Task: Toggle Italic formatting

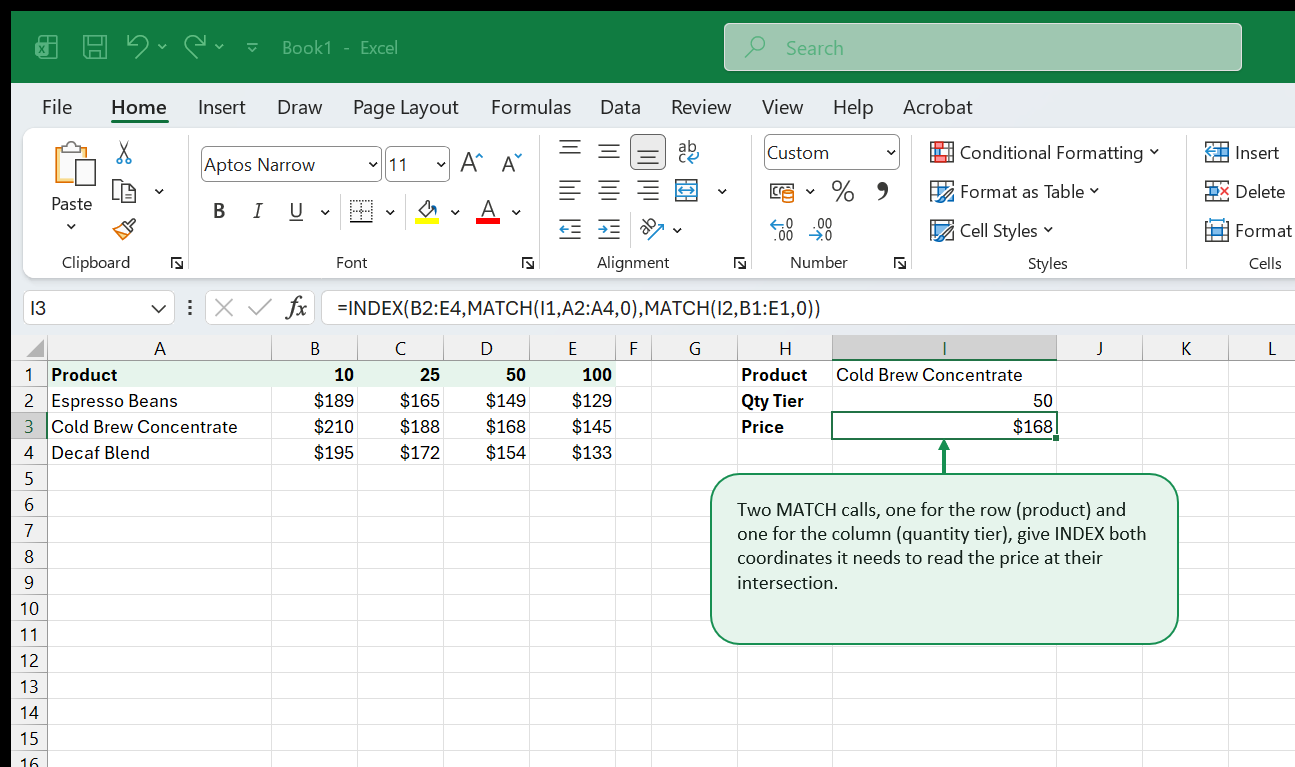Action: [258, 211]
